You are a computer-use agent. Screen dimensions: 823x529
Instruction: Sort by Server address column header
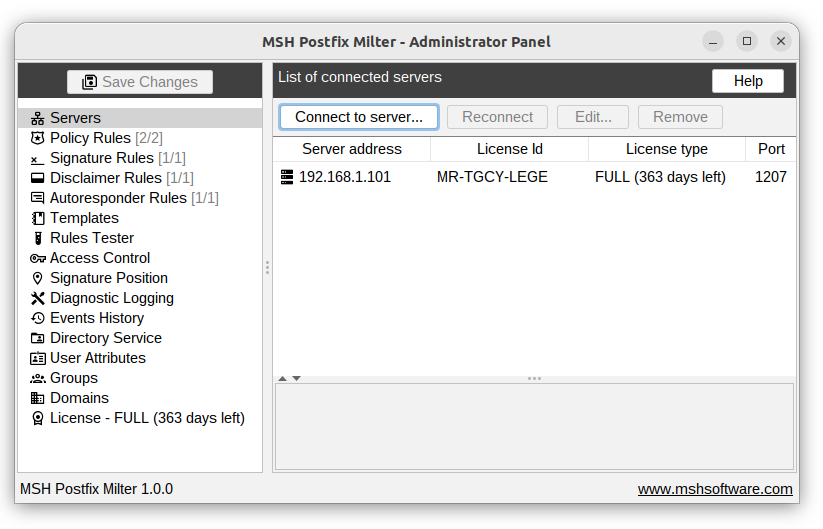click(x=352, y=149)
